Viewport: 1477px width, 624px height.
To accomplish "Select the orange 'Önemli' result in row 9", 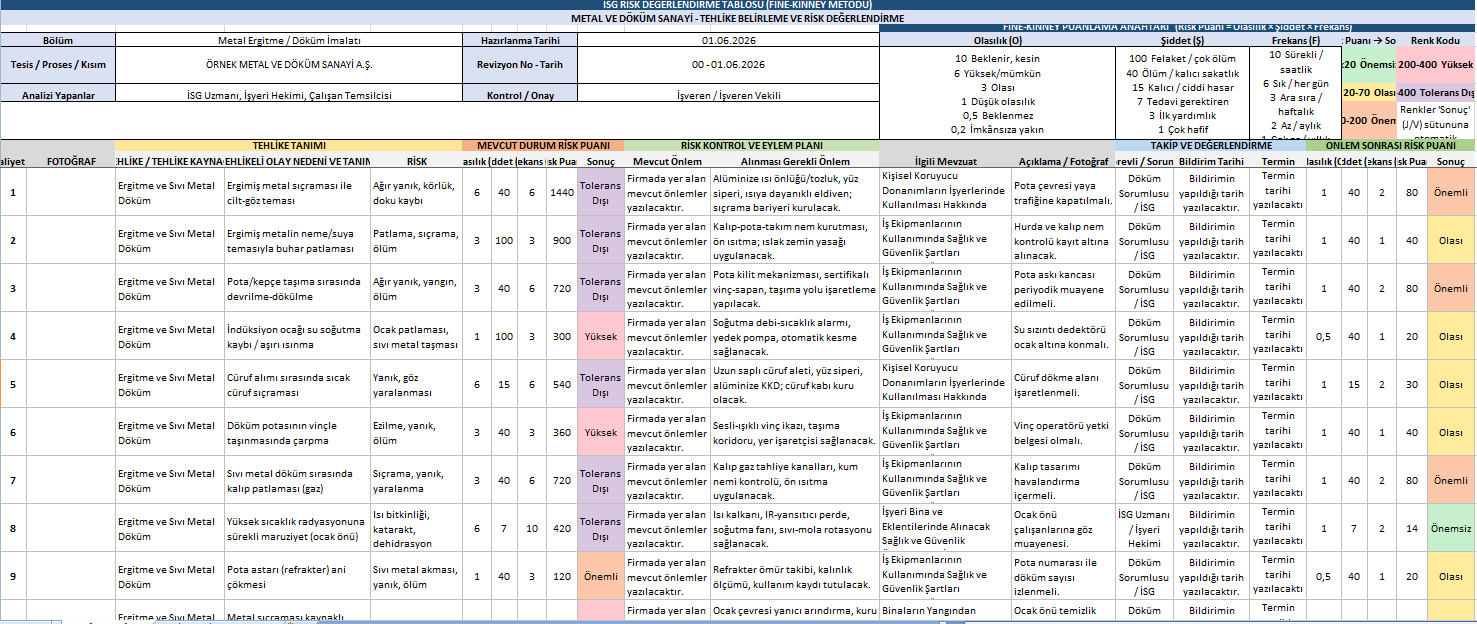I will coord(600,576).
